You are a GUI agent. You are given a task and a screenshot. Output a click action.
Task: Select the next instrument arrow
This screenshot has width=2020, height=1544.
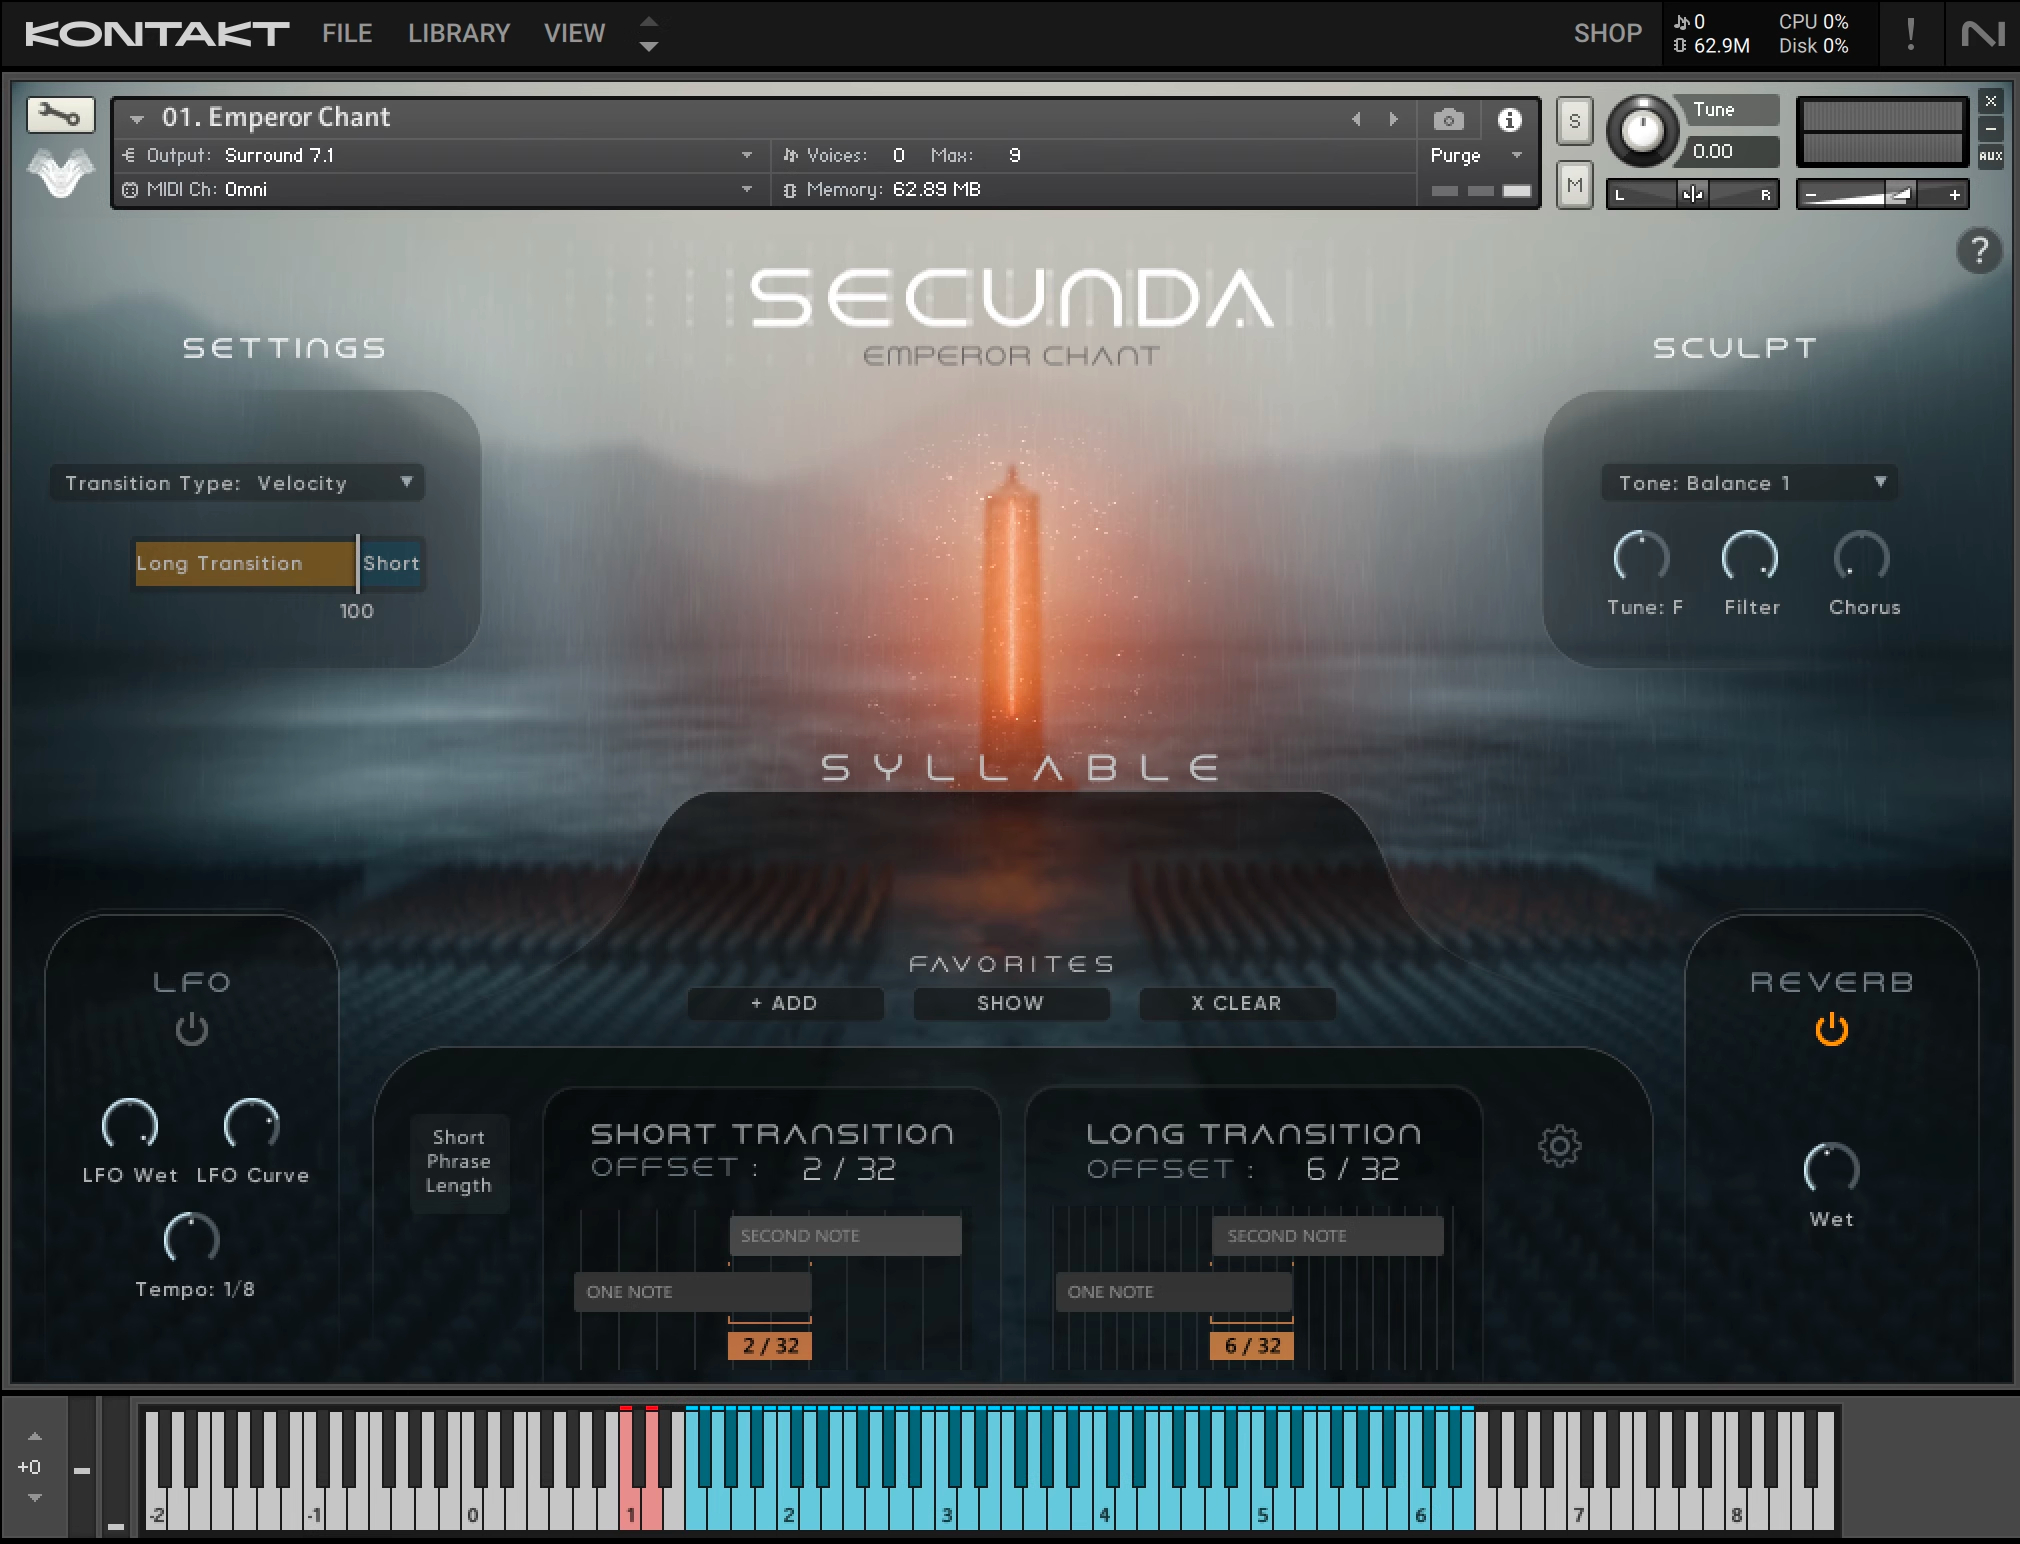pos(1393,119)
